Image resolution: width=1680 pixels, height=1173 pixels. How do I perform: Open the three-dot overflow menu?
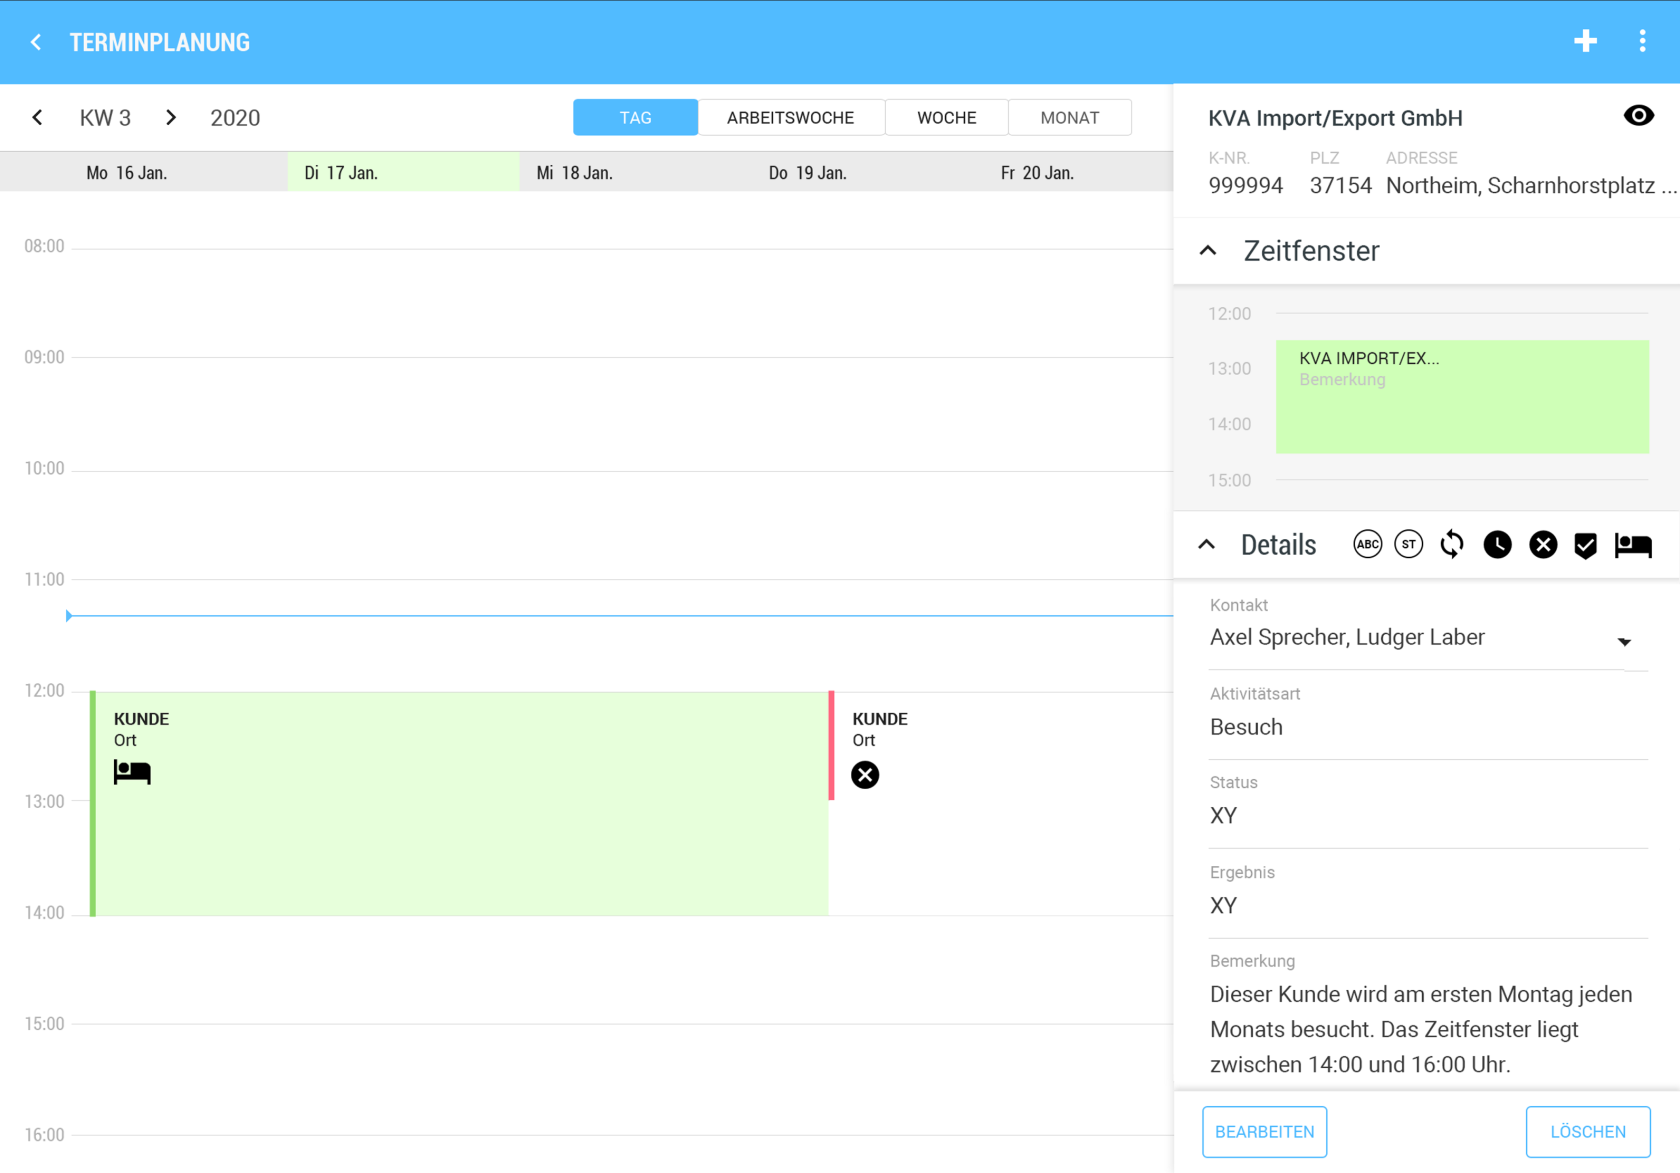point(1642,41)
